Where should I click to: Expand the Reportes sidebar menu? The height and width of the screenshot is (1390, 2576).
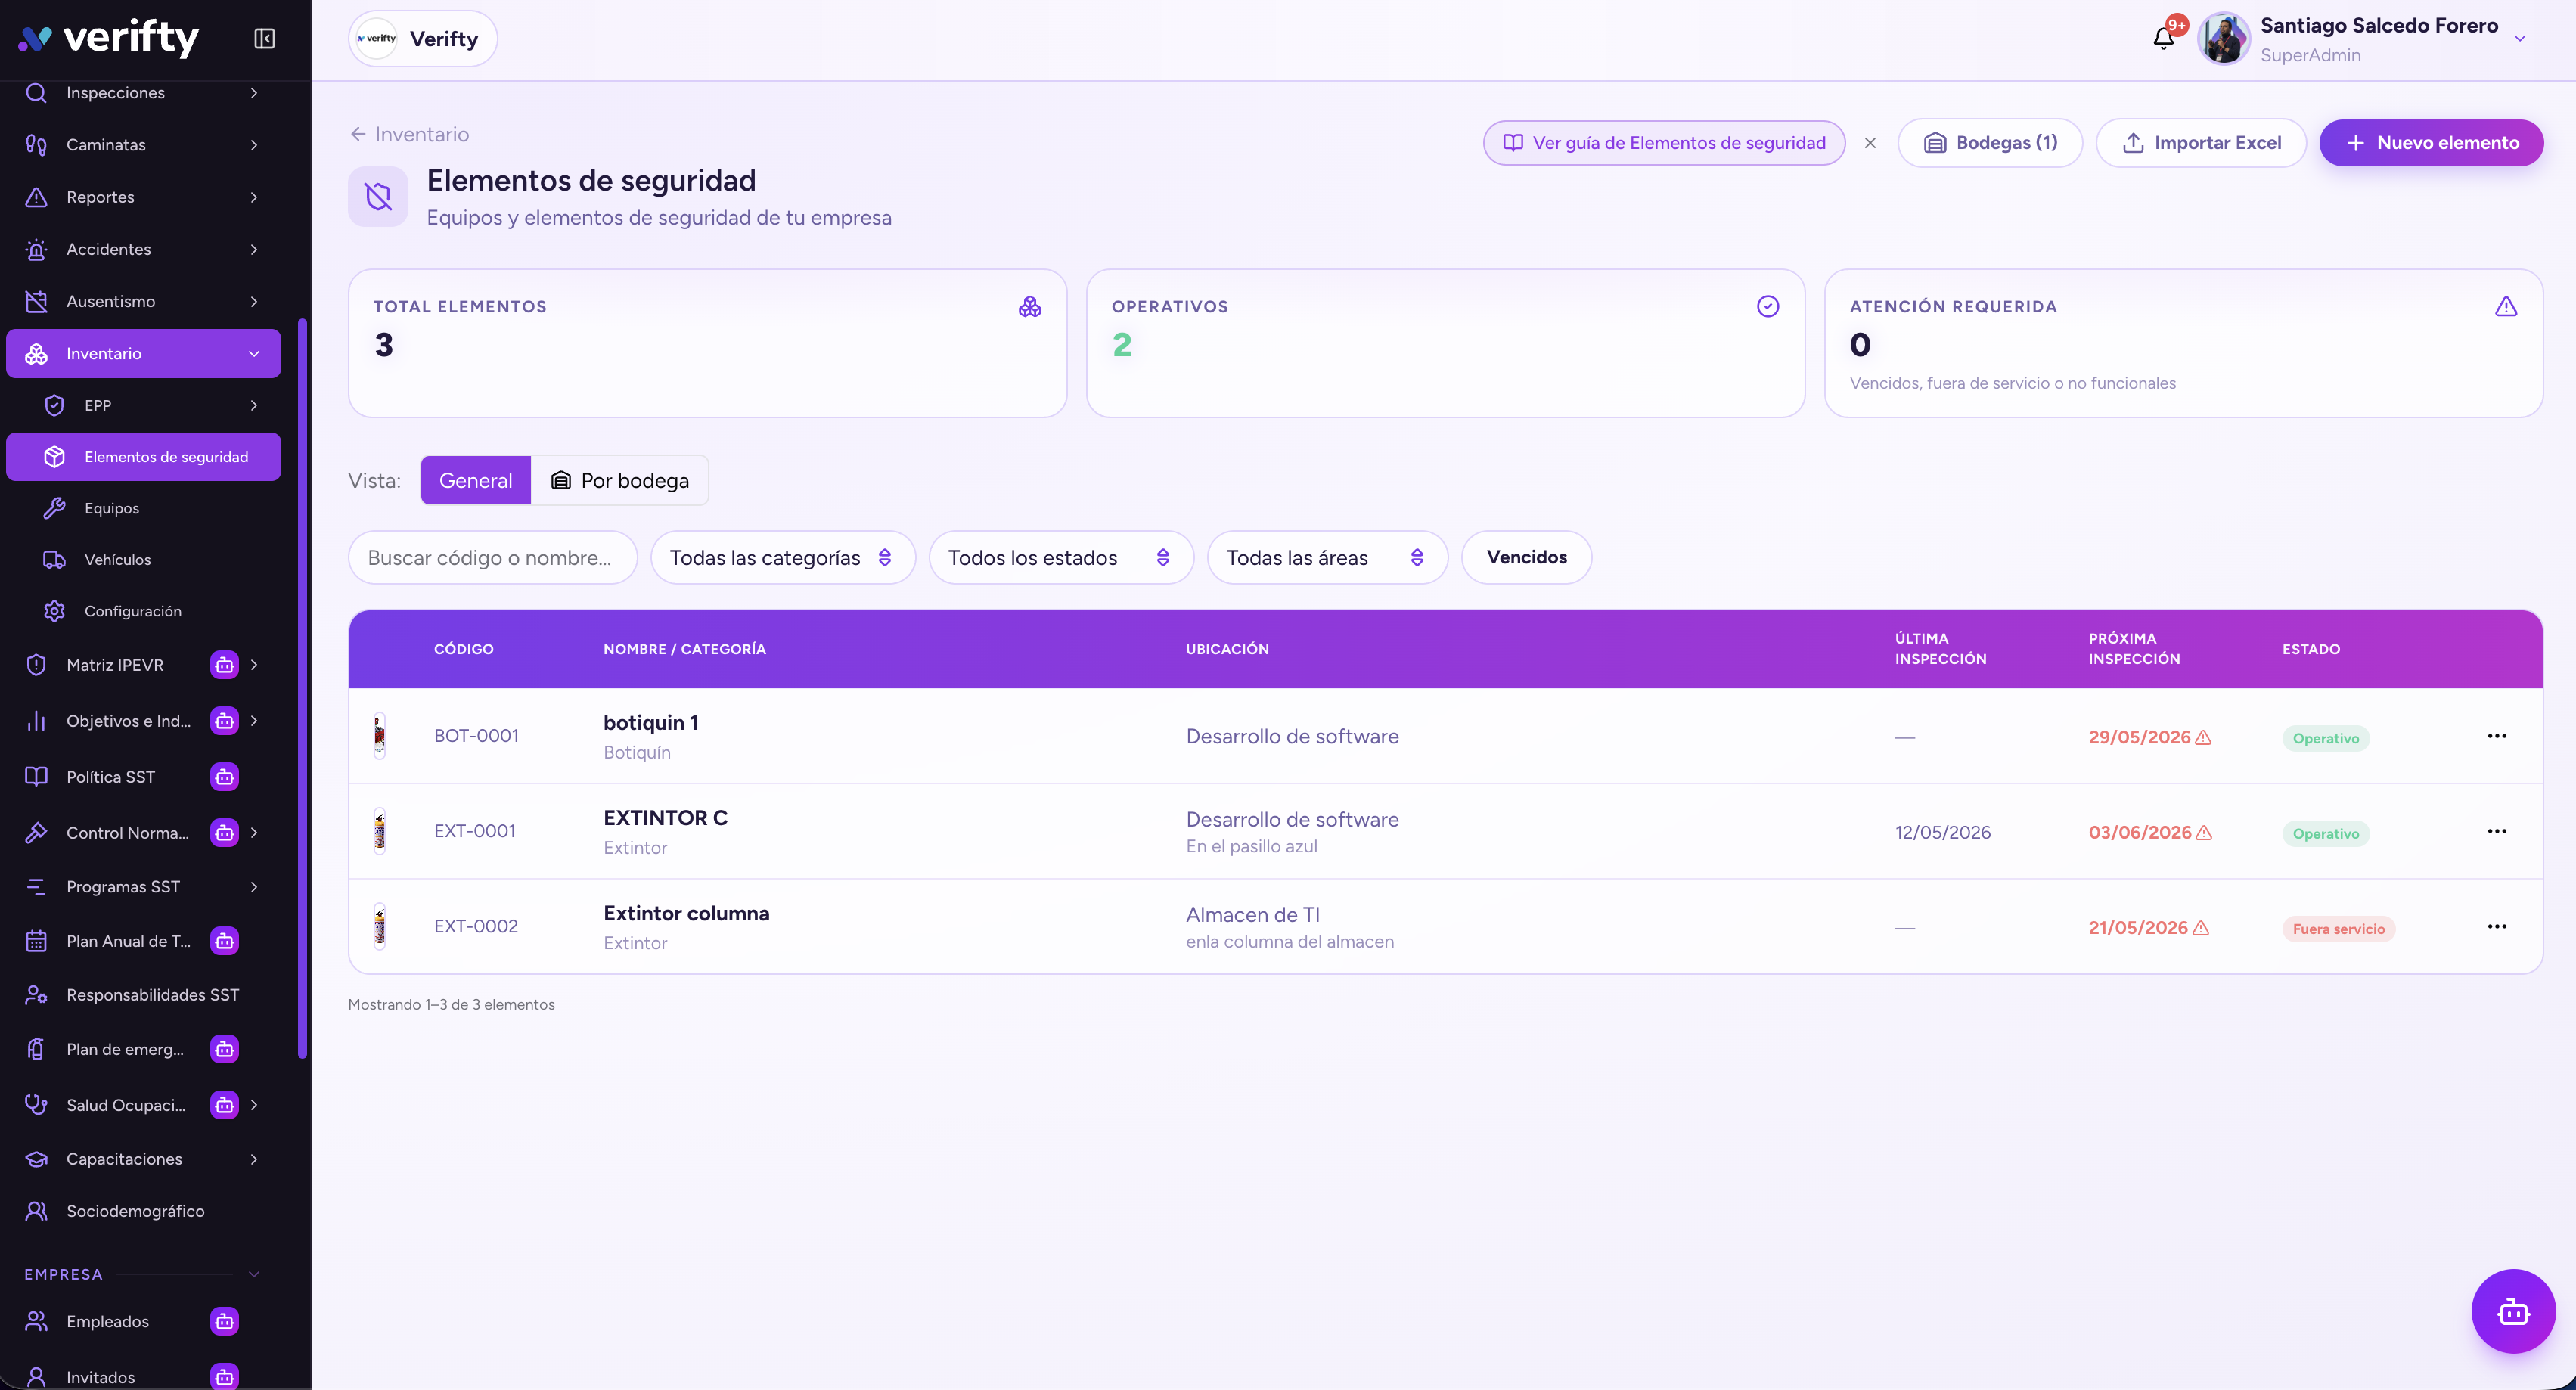click(144, 197)
